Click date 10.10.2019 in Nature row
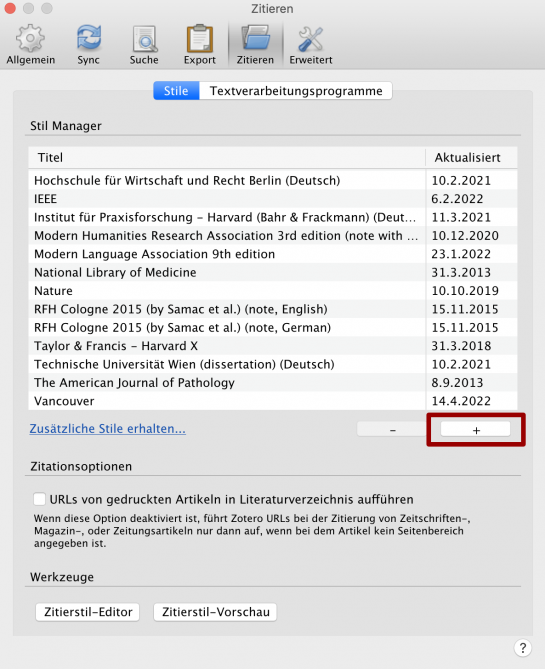The width and height of the screenshot is (545, 669). [x=465, y=291]
